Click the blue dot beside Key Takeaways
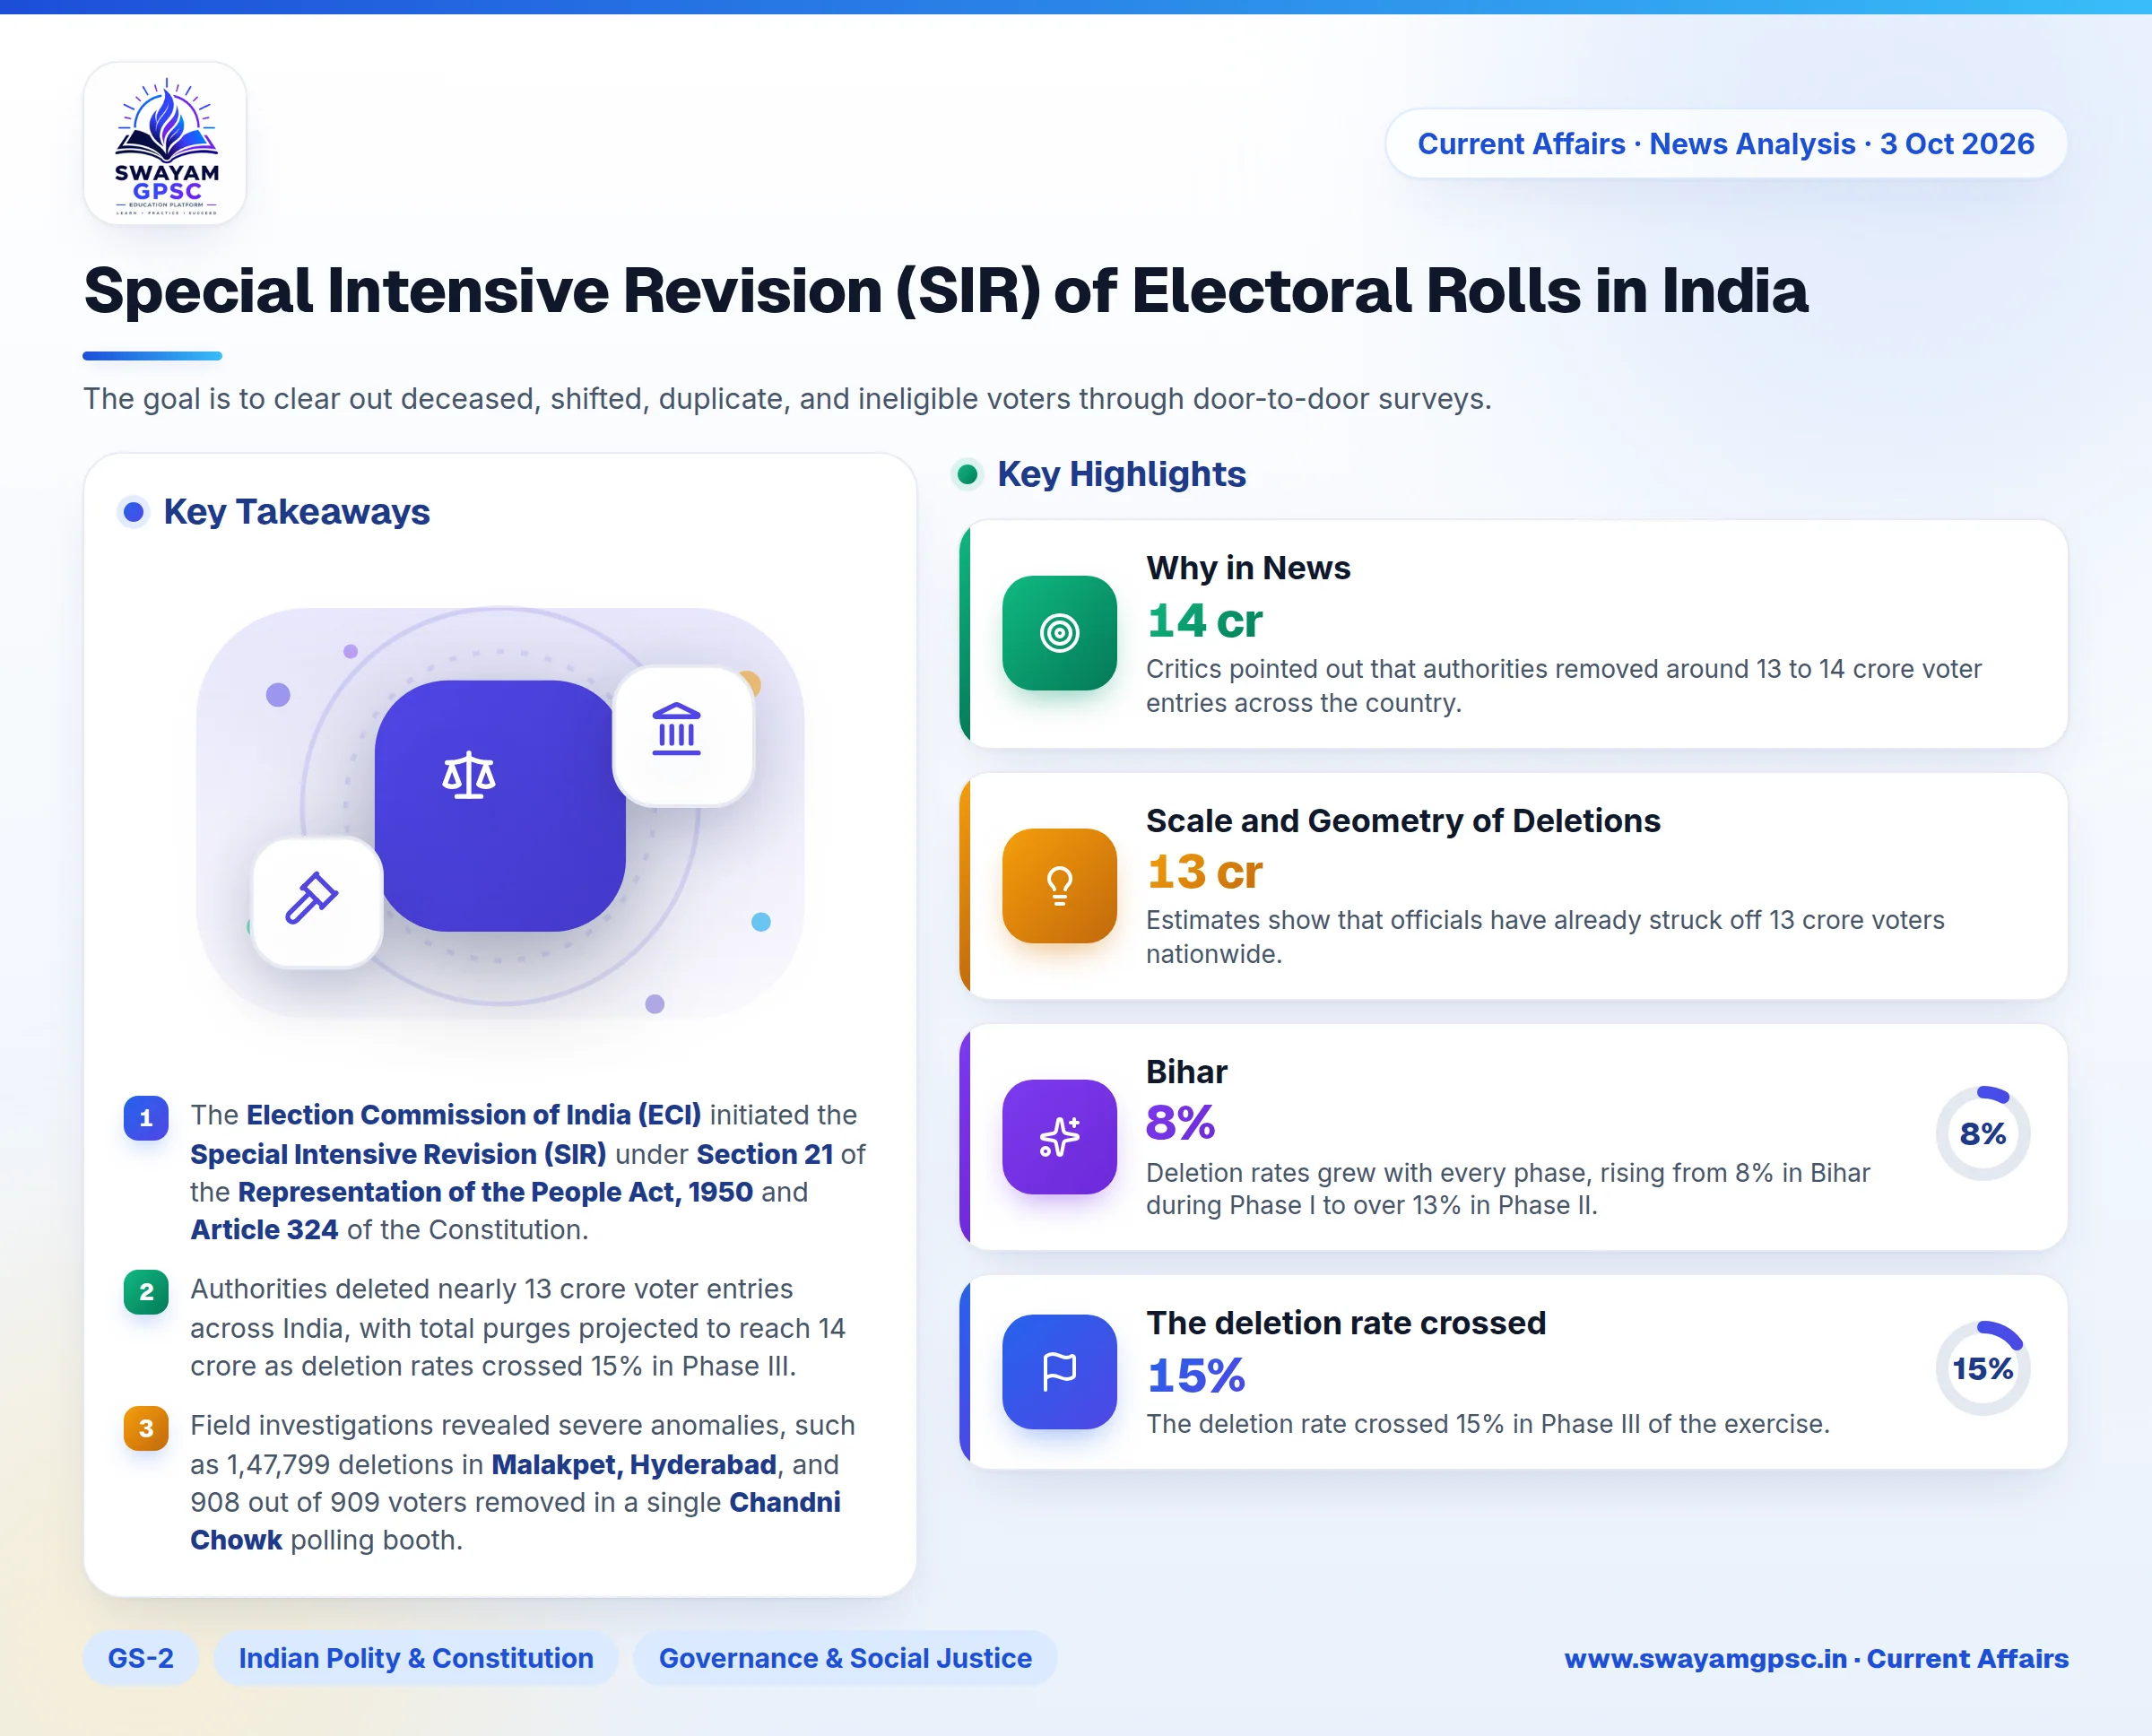 tap(133, 513)
